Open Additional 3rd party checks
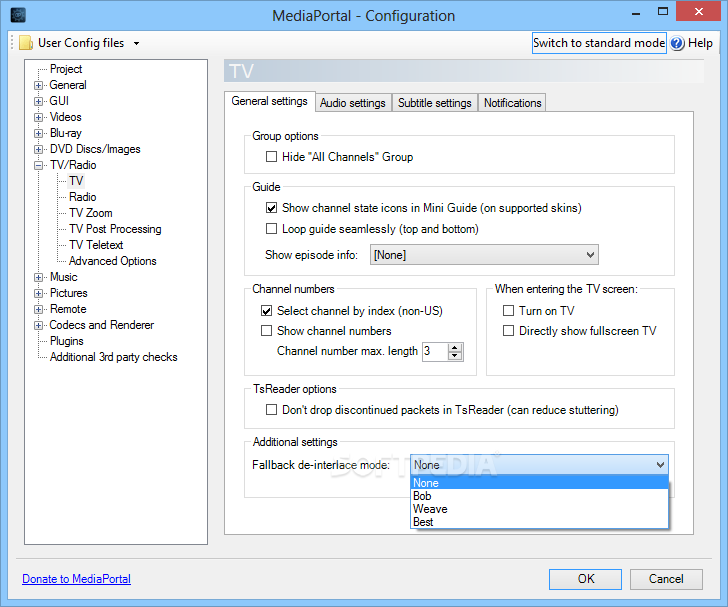The height and width of the screenshot is (607, 728). pos(114,357)
